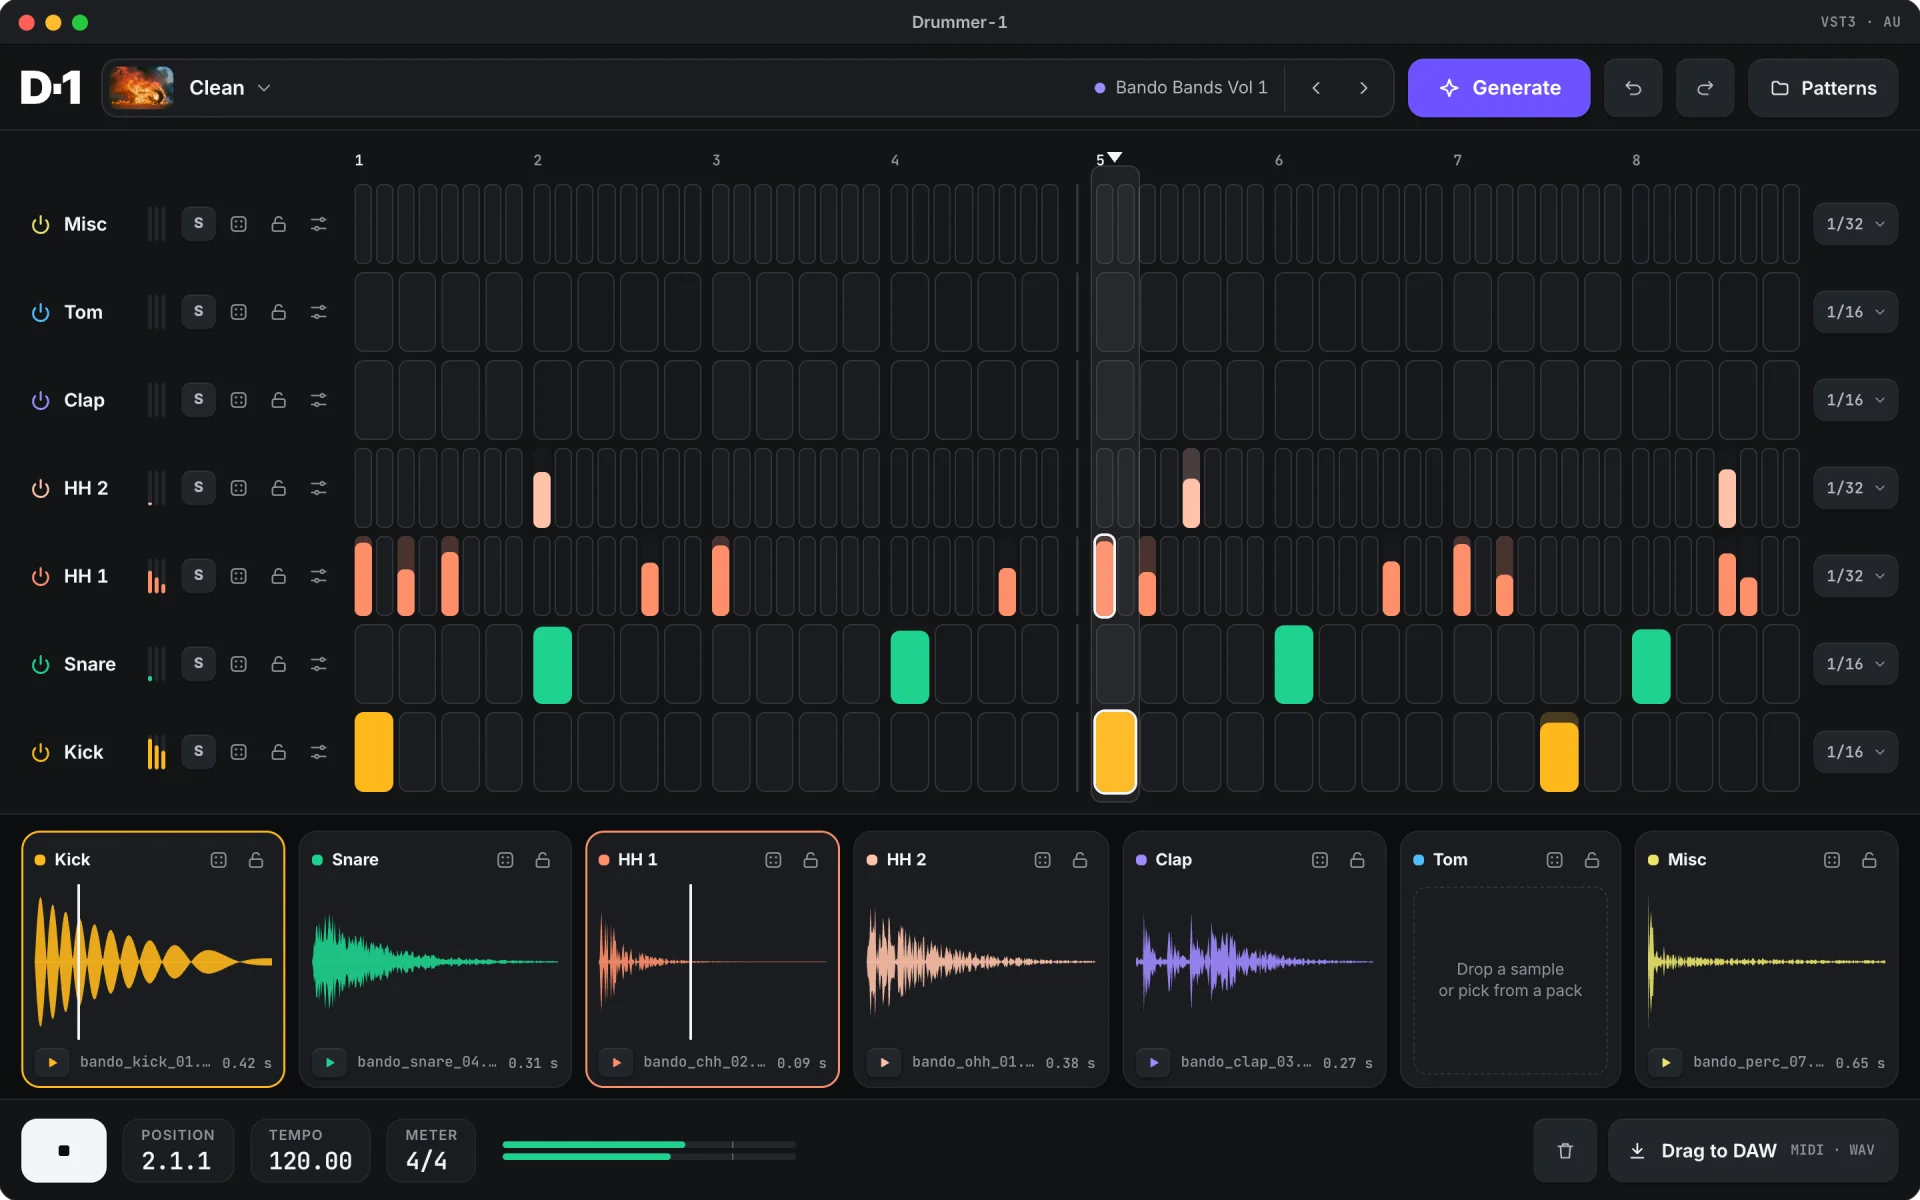
Task: Lock the Clap sample card
Action: tap(1357, 860)
